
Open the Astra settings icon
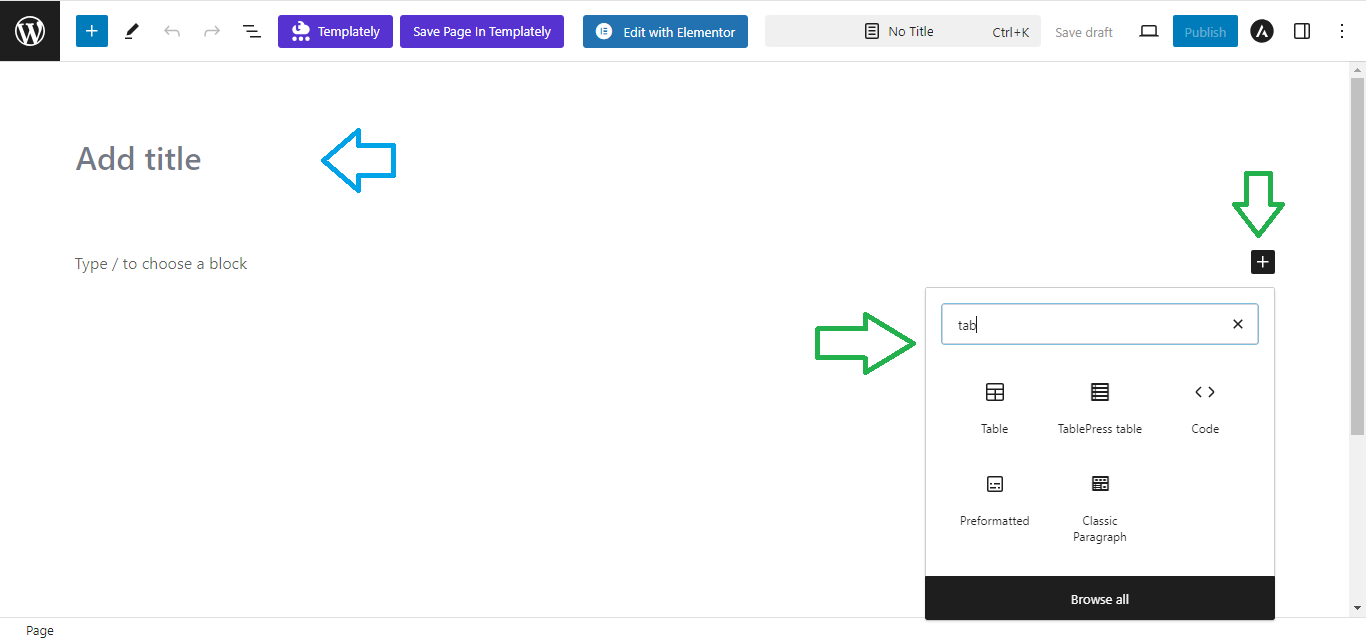1262,31
